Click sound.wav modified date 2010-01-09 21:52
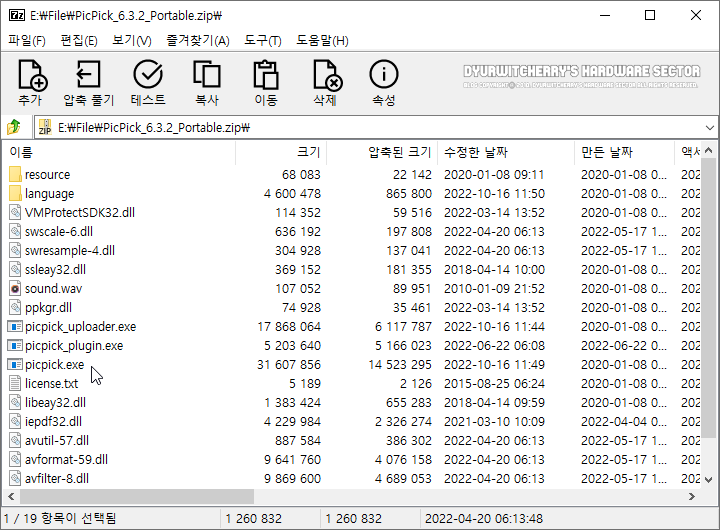 coord(494,288)
